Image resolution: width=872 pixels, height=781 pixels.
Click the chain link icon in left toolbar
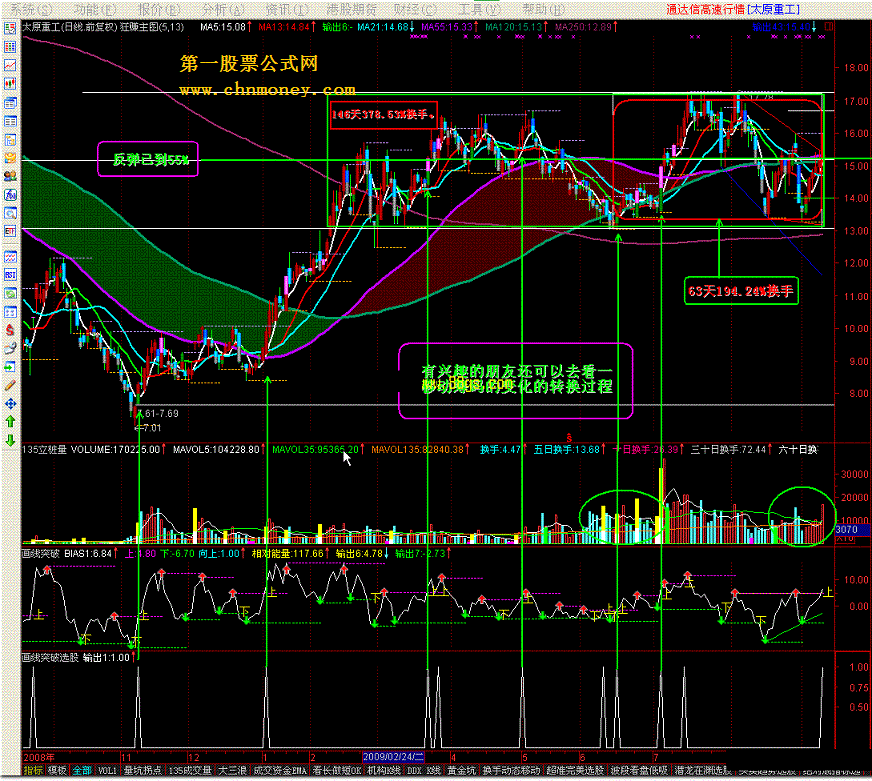[x=10, y=349]
